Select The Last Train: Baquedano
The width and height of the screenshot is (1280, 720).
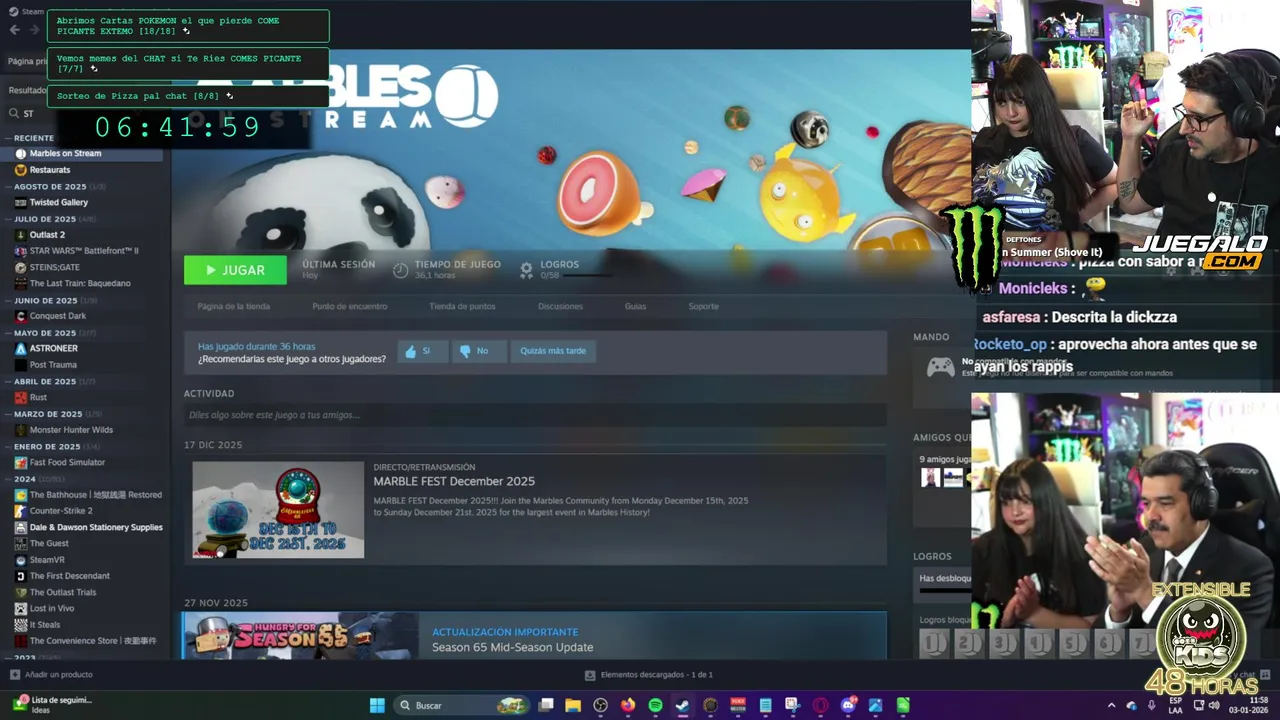pos(80,283)
